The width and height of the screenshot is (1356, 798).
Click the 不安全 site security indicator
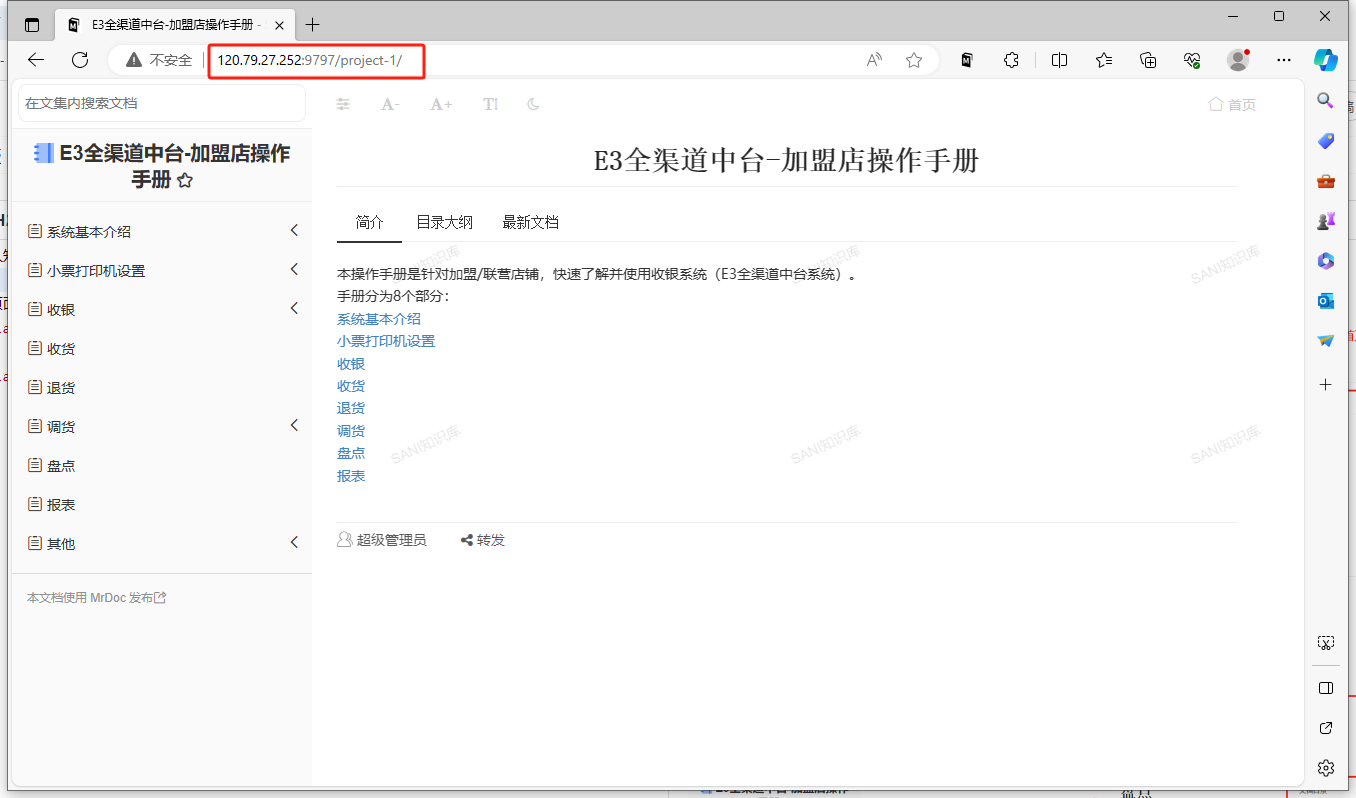pyautogui.click(x=159, y=60)
